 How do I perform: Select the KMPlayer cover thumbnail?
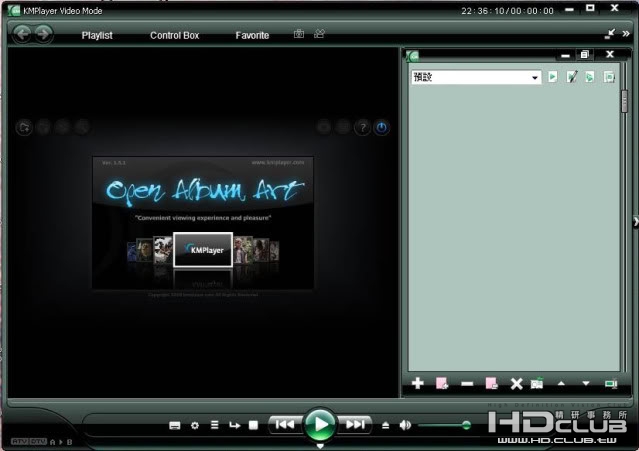point(203,250)
